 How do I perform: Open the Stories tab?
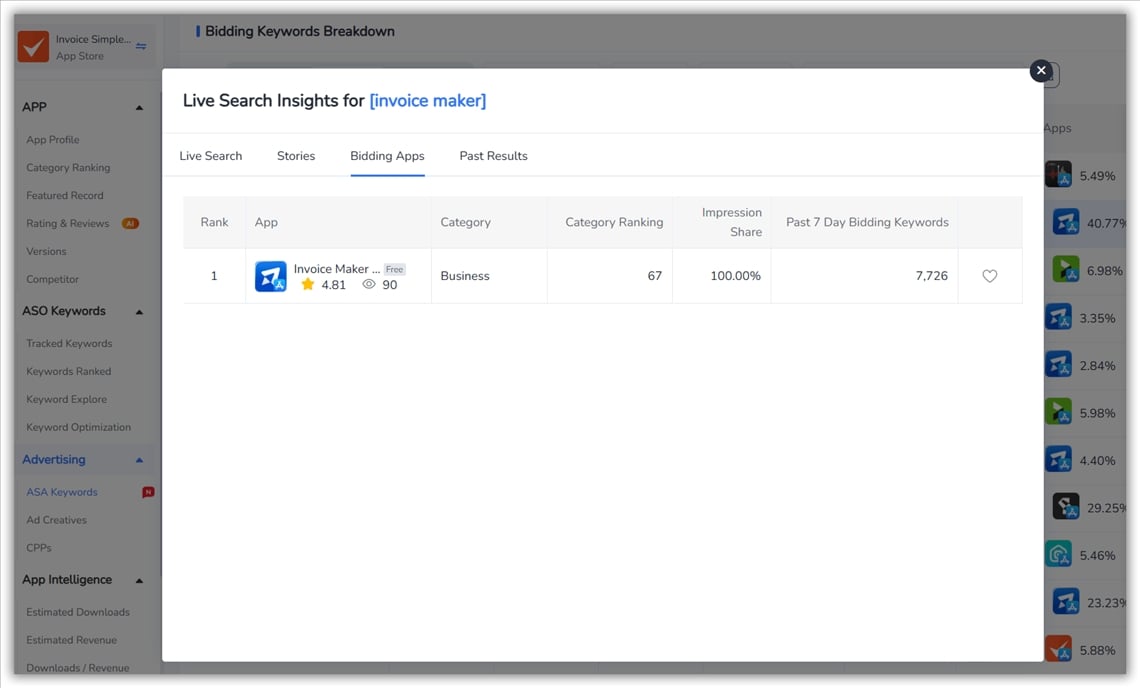pos(296,156)
